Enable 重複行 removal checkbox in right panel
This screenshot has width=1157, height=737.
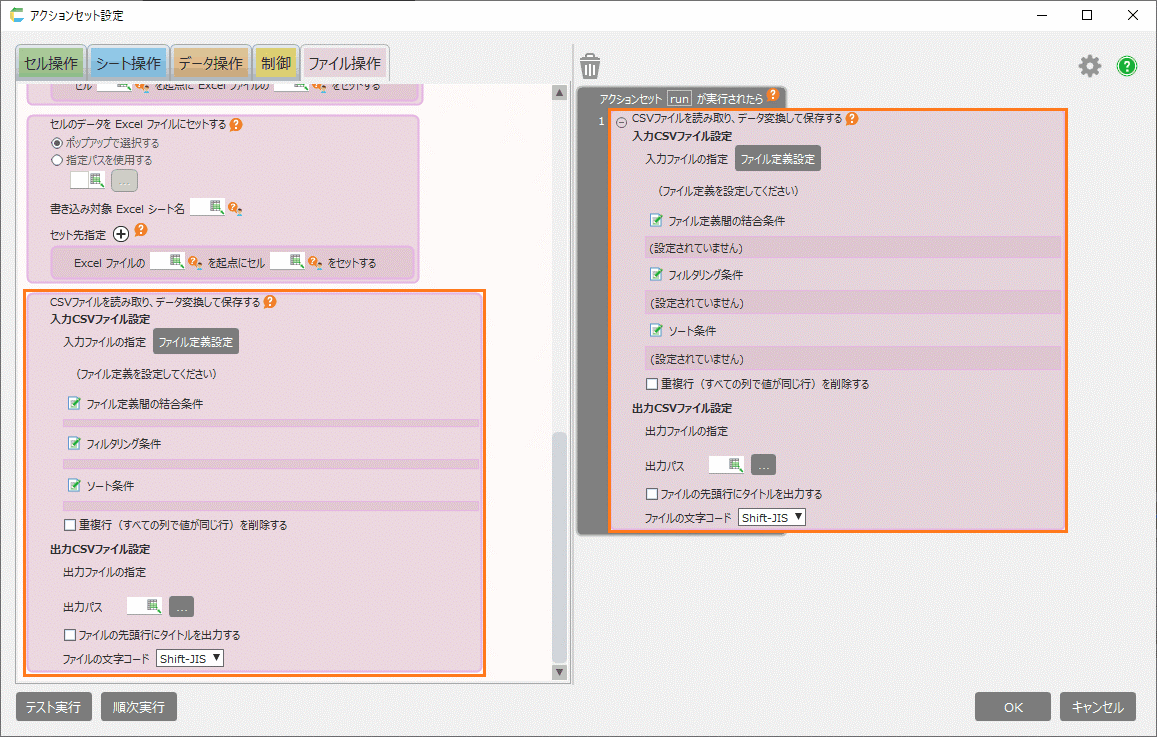click(x=652, y=384)
